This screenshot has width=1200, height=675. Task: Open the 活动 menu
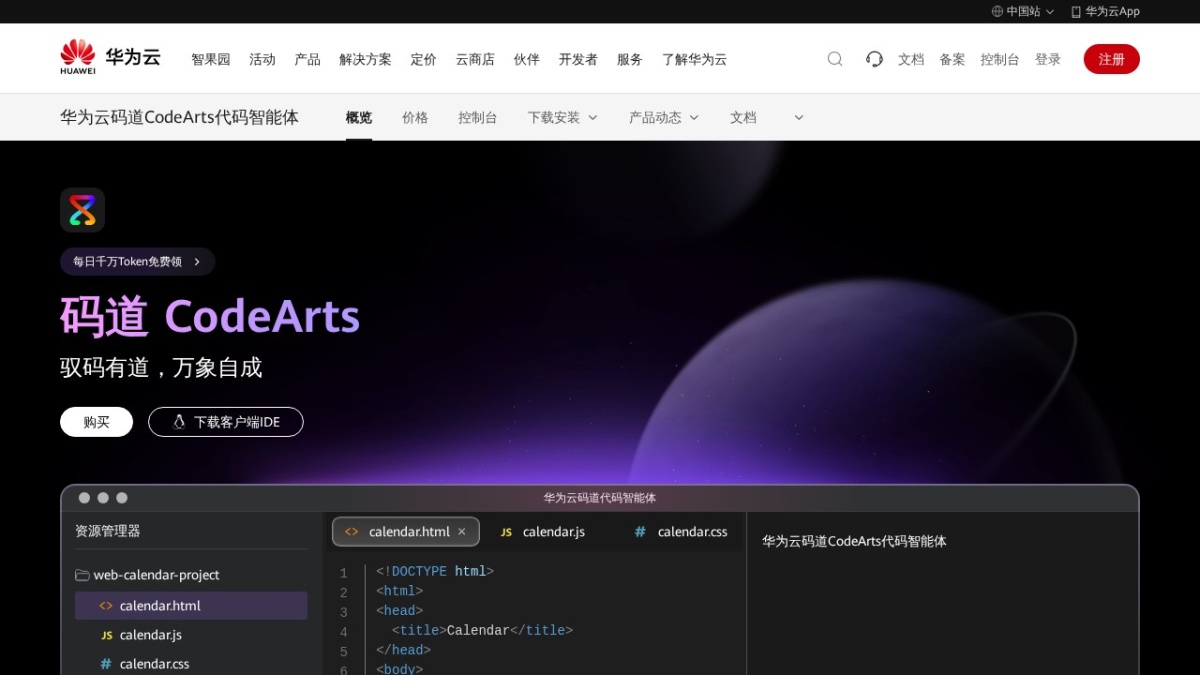(262, 59)
